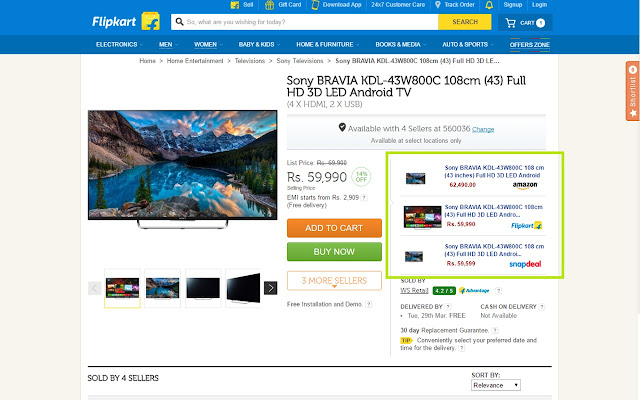The image size is (640, 400).
Task: Click the 4.2/5 seller rating badge
Action: point(444,291)
